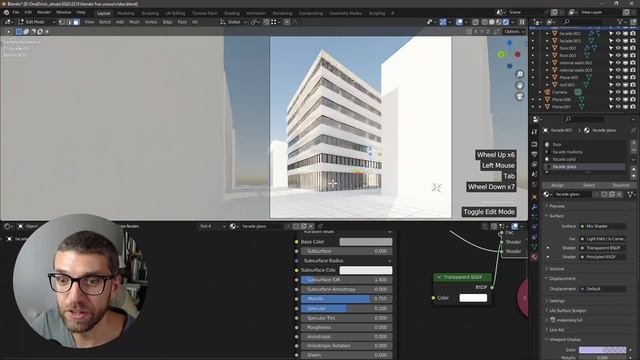Collapse Transparent BSDF node chevron
Image resolution: width=640 pixels, height=360 pixels.
pyautogui.click(x=439, y=277)
